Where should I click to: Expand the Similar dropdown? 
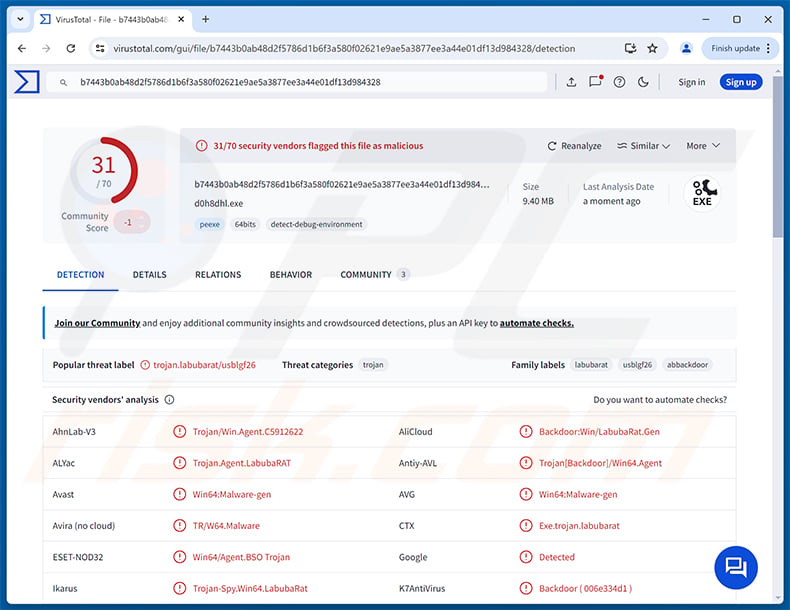pyautogui.click(x=643, y=146)
